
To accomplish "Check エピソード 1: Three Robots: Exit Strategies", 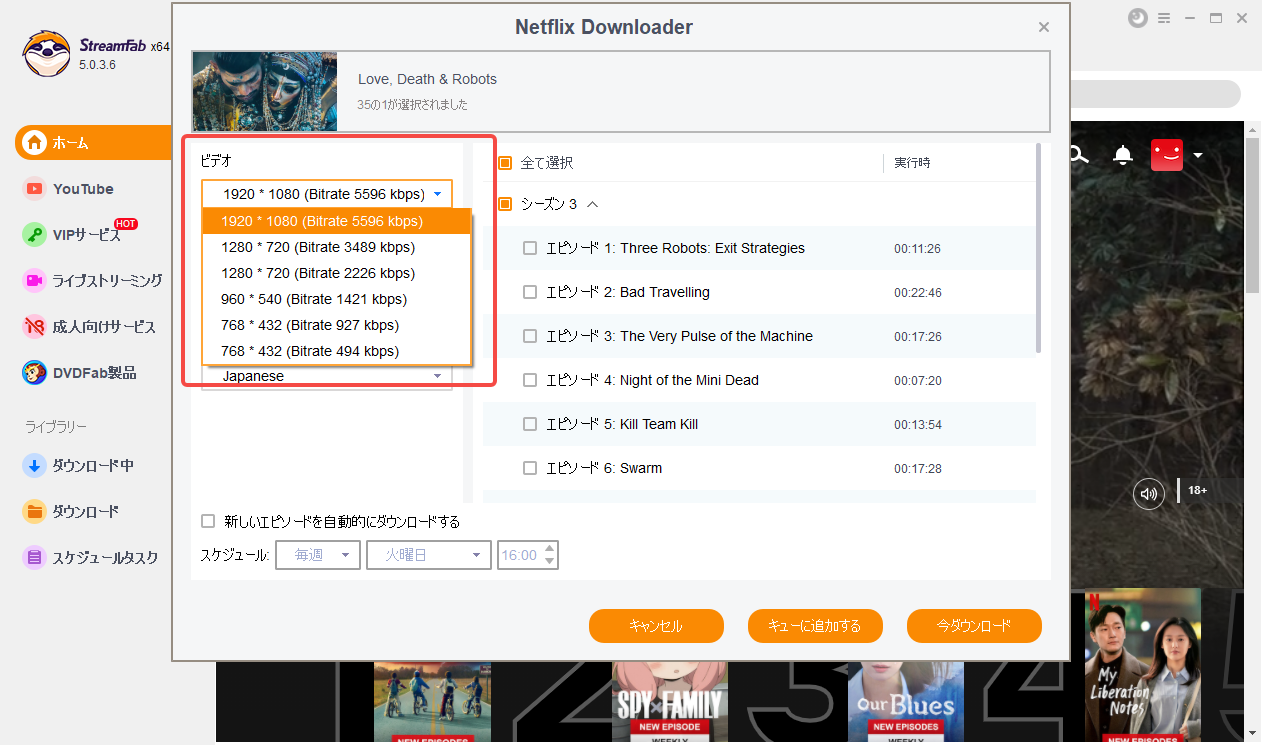I will point(530,248).
